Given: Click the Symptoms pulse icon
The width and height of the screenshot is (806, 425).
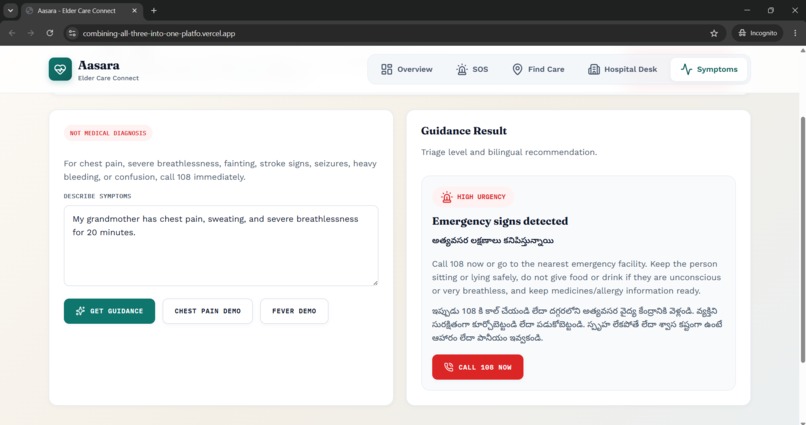Looking at the screenshot, I should click(x=686, y=69).
